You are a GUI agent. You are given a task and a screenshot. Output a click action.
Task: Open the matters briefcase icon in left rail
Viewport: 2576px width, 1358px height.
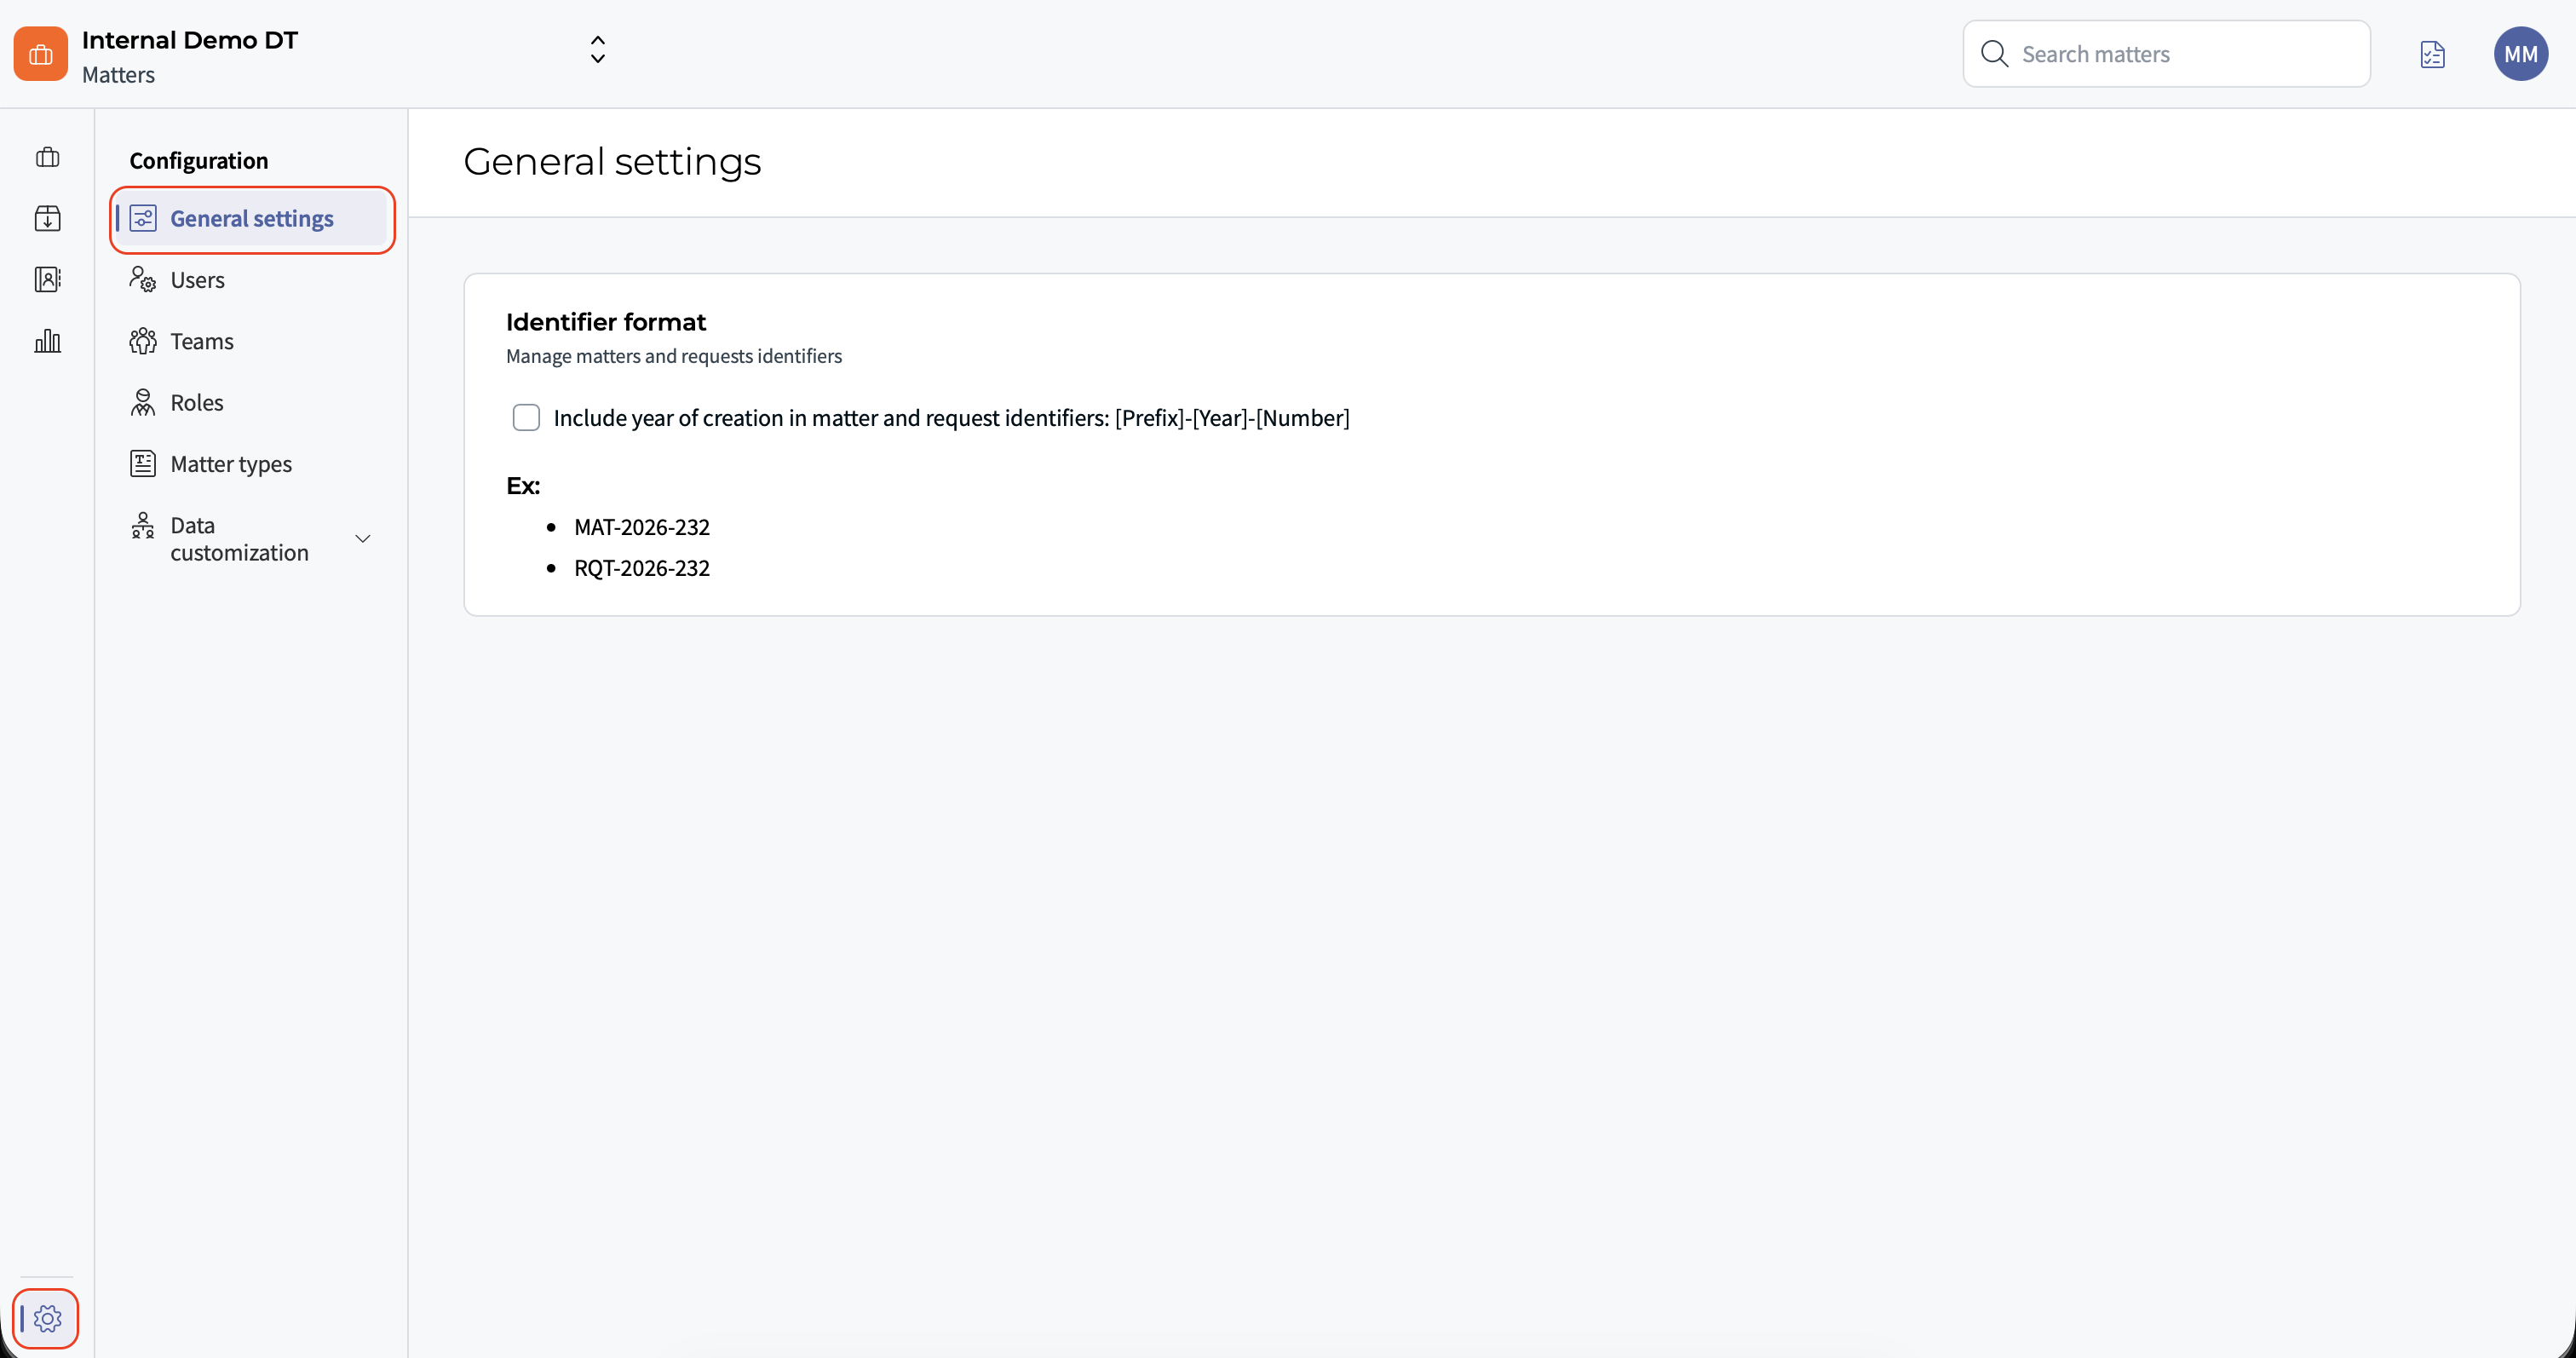point(47,157)
